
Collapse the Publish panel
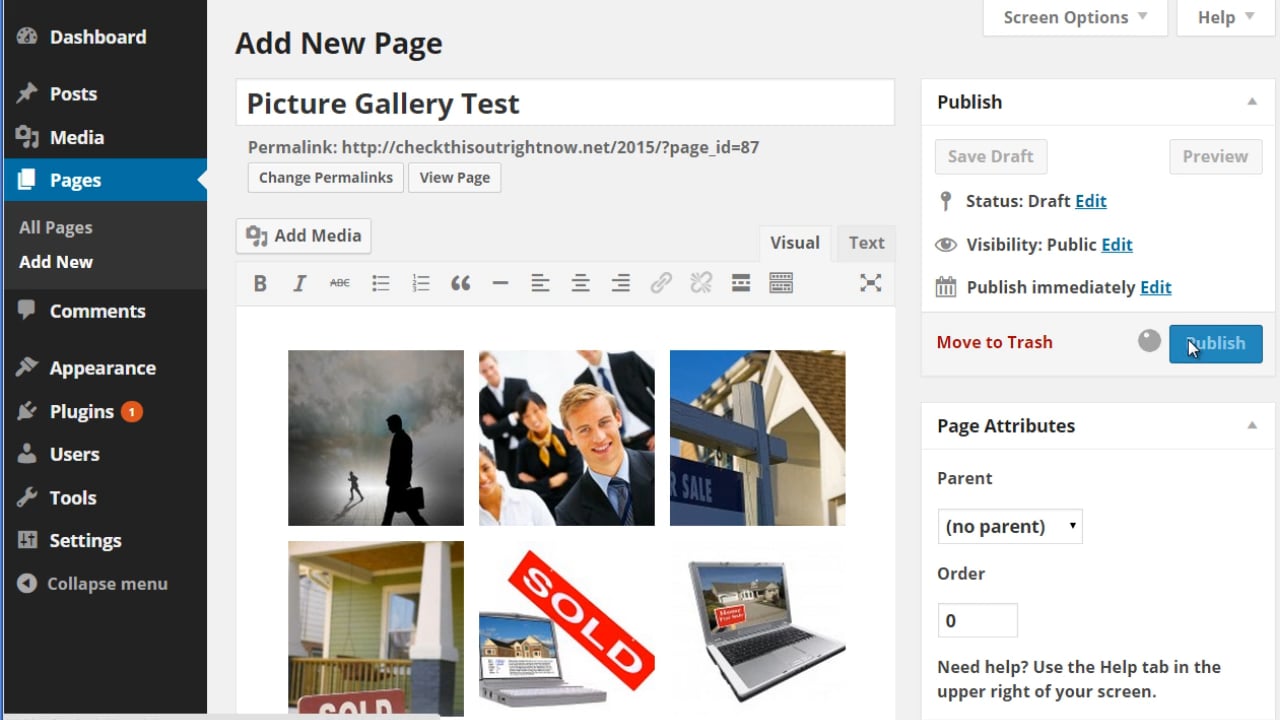click(x=1252, y=101)
